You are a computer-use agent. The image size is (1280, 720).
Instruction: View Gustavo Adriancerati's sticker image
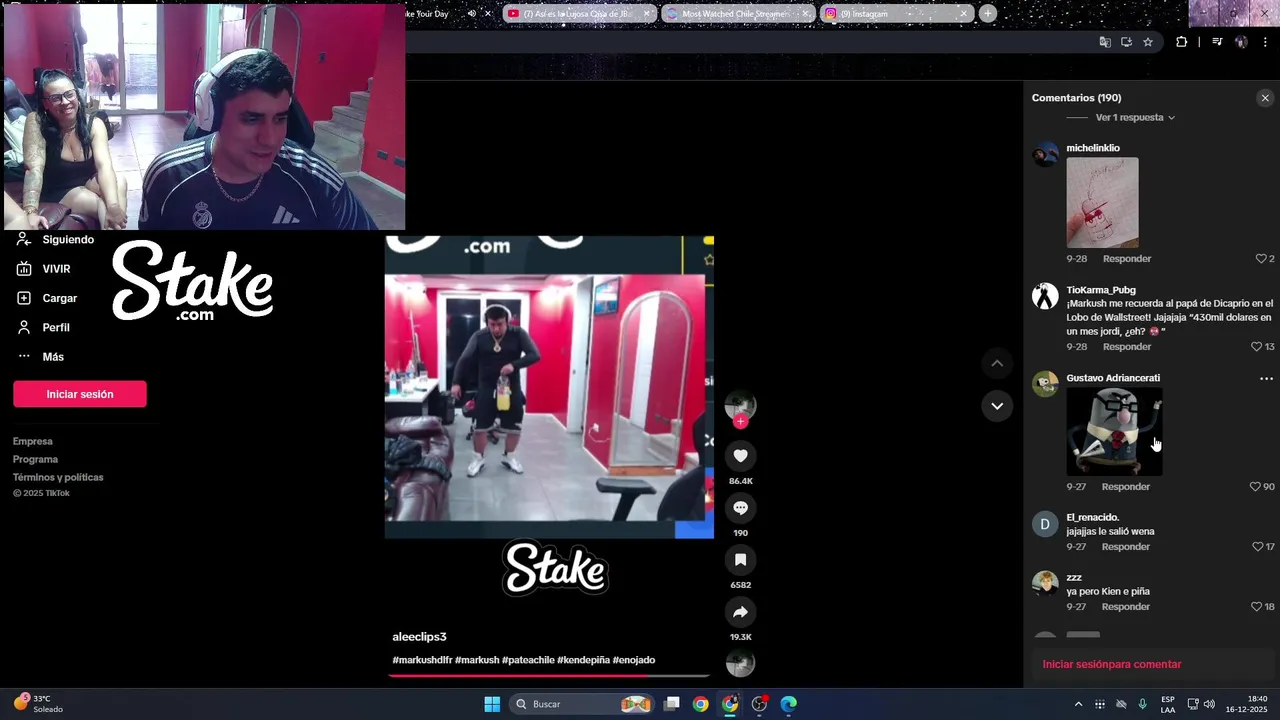tap(1114, 431)
